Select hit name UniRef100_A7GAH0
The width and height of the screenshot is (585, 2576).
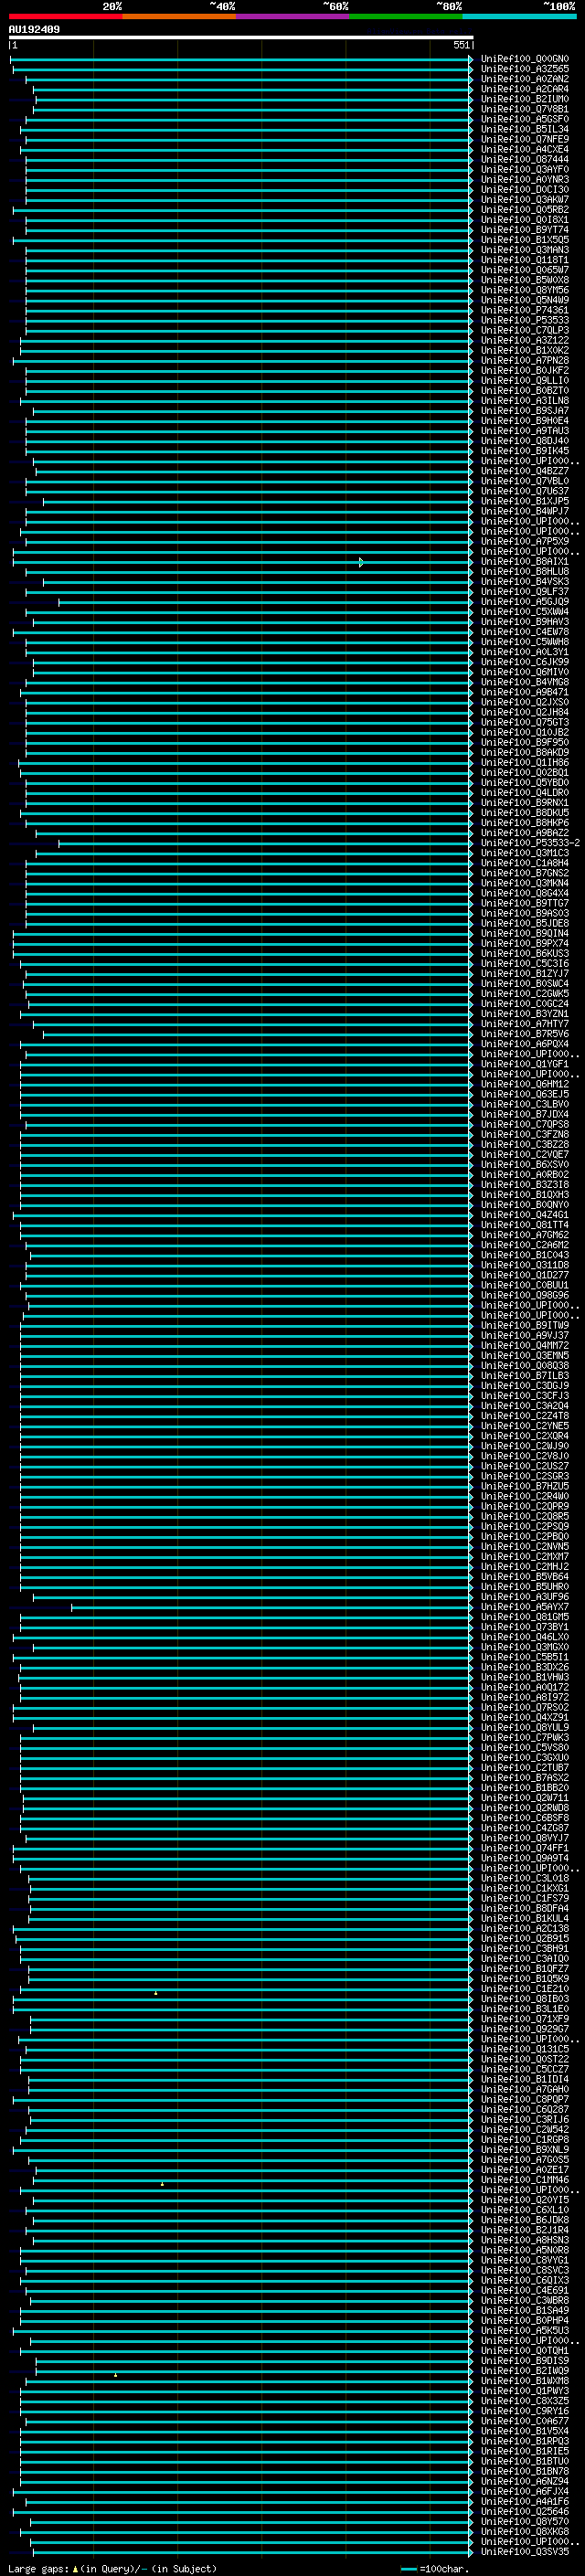point(525,2089)
